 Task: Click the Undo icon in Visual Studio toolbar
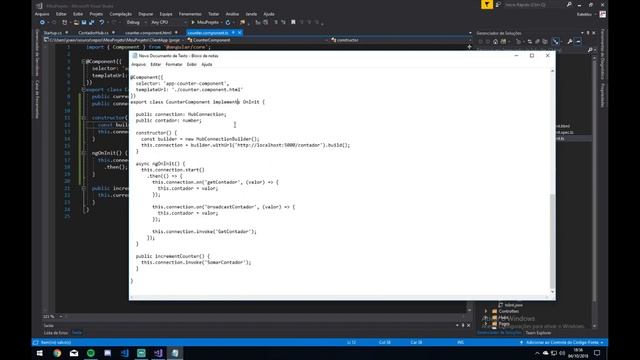[x=102, y=22]
